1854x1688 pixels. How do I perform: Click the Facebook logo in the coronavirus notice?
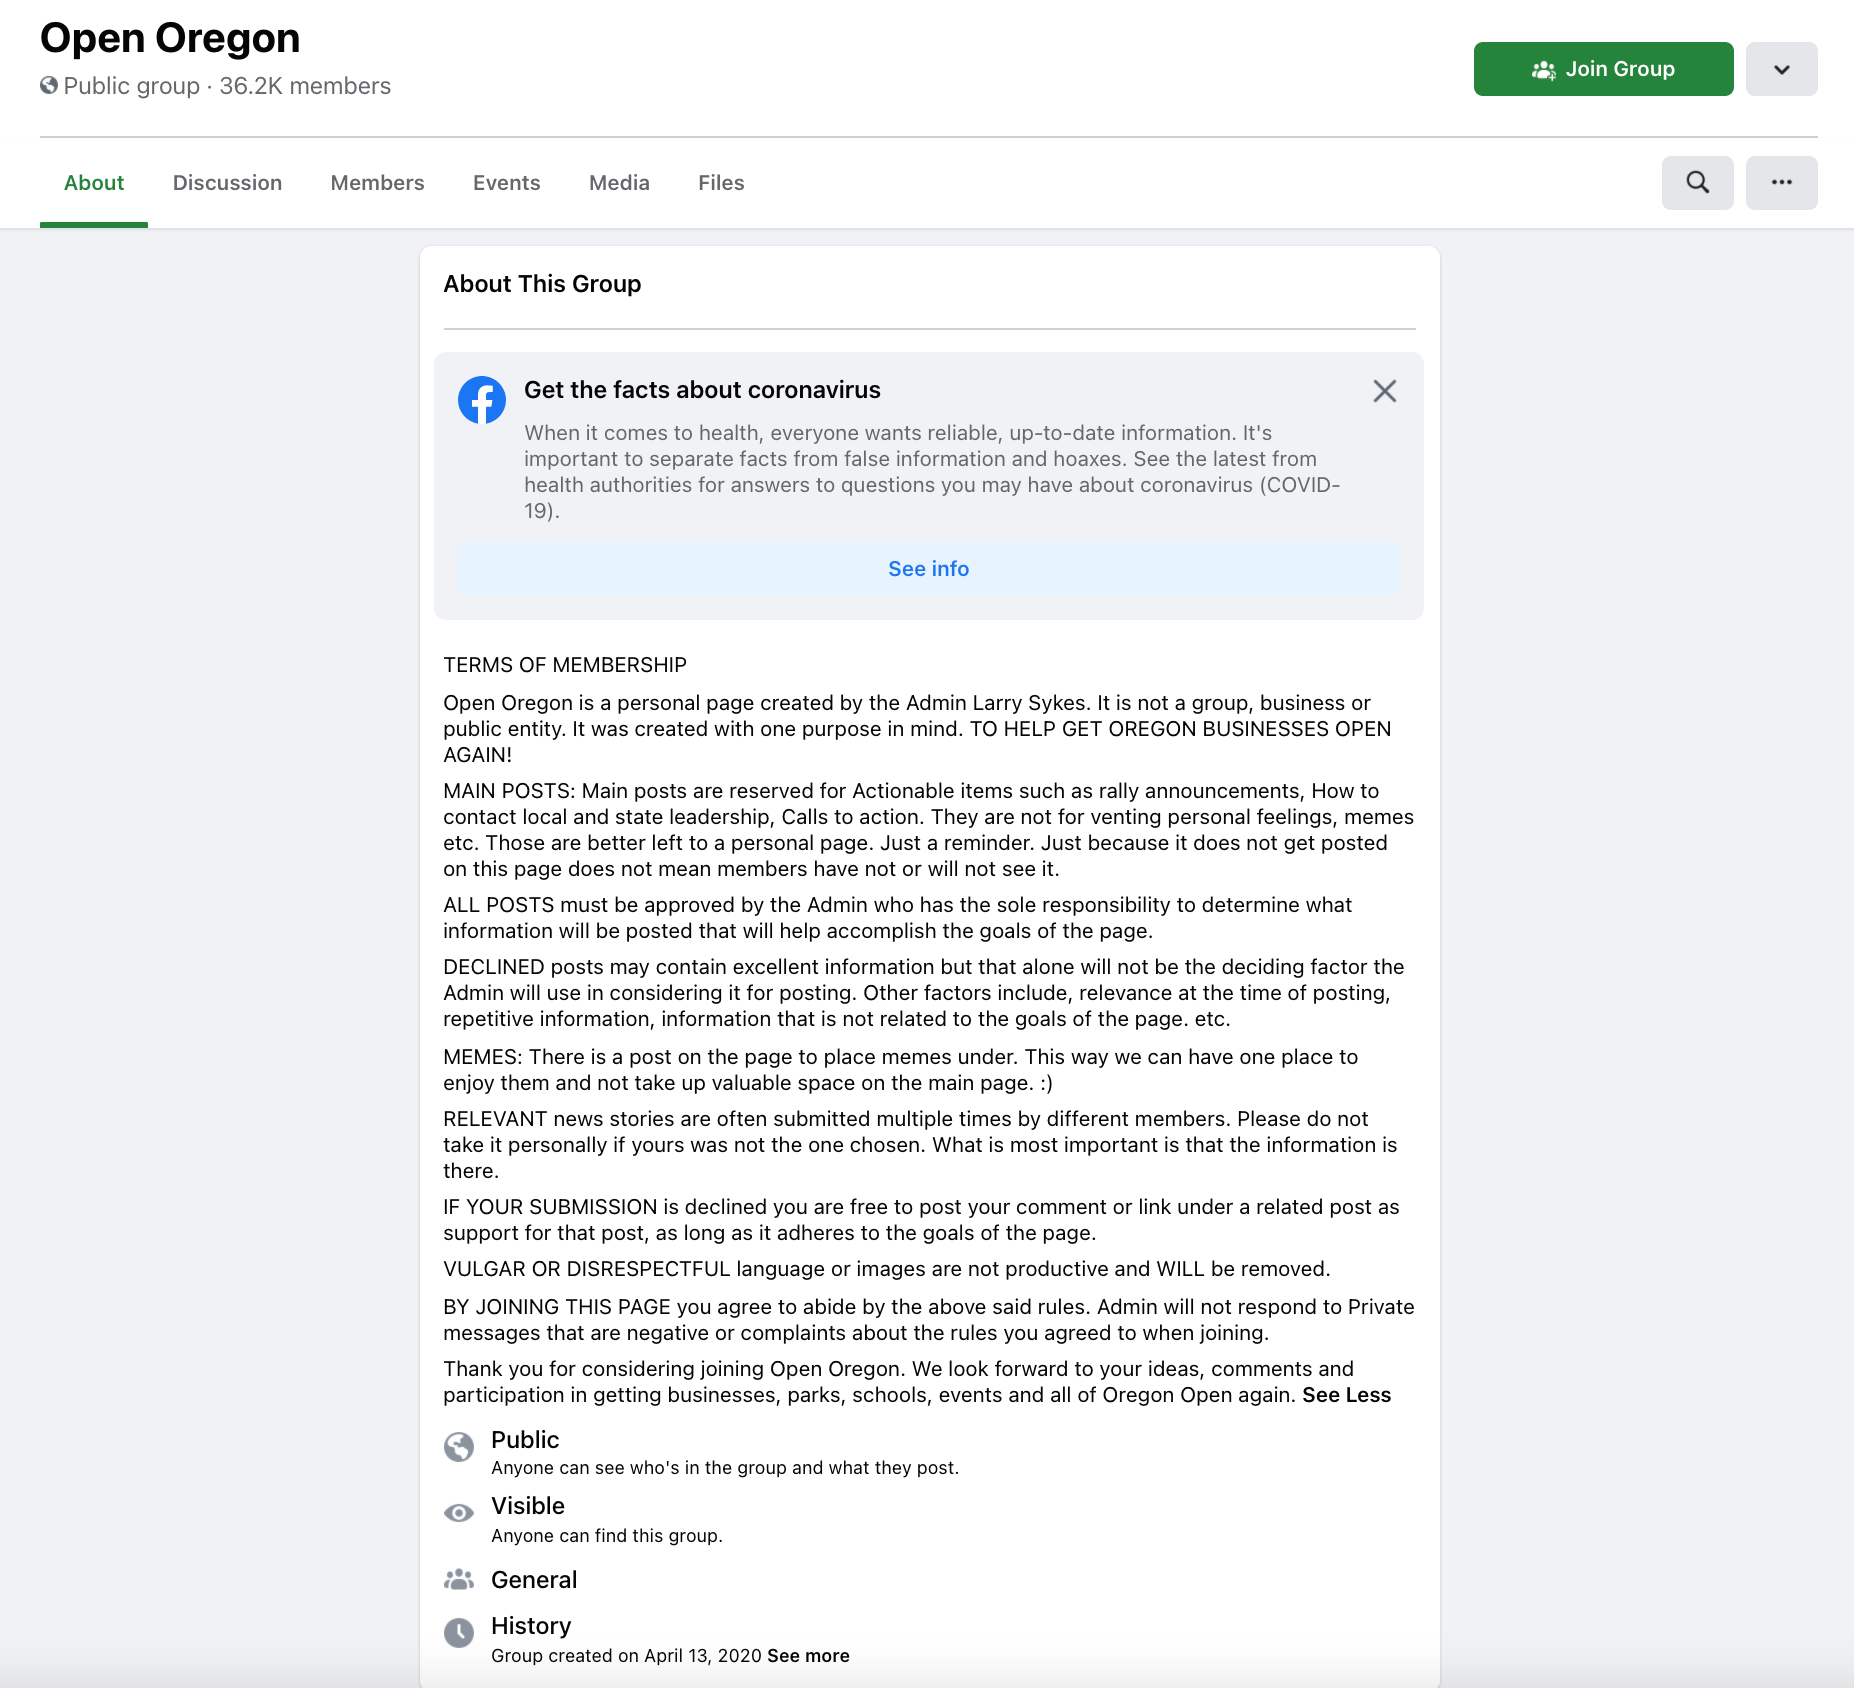point(482,398)
